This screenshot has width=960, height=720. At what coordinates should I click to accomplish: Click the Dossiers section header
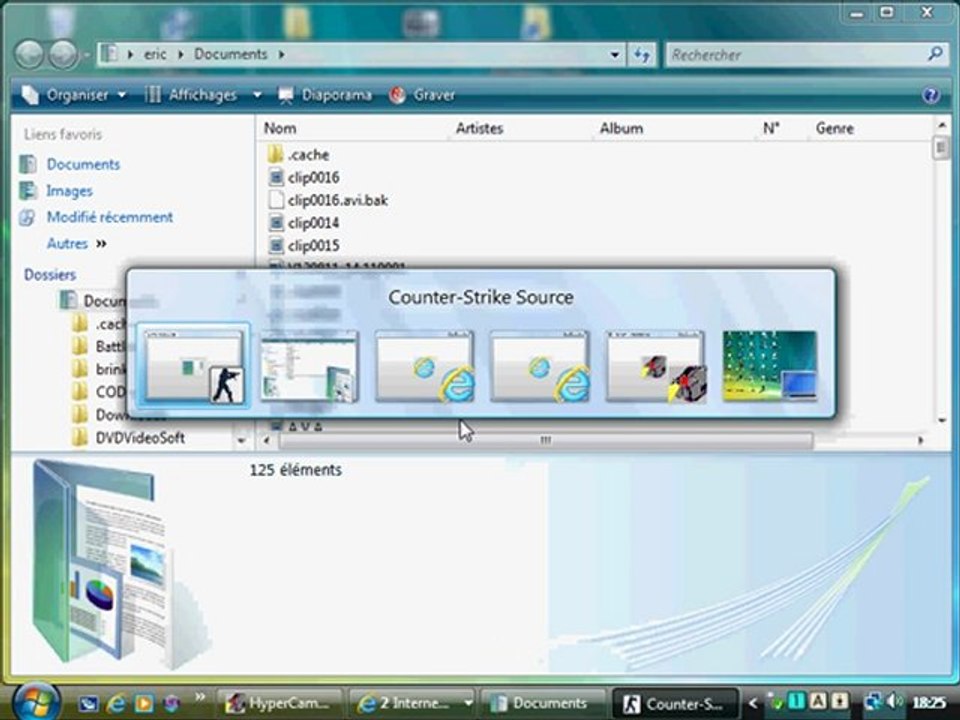click(50, 275)
